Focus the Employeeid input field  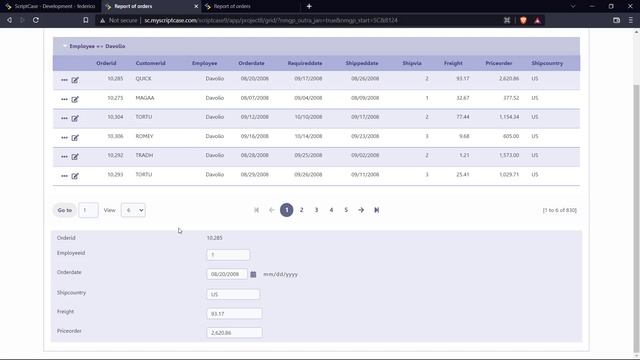click(x=228, y=255)
